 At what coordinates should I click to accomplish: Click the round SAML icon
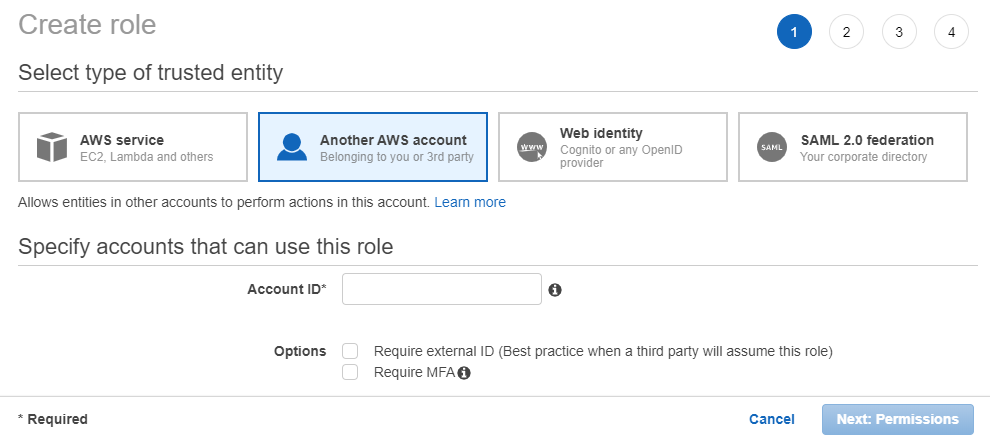pyautogui.click(x=771, y=147)
